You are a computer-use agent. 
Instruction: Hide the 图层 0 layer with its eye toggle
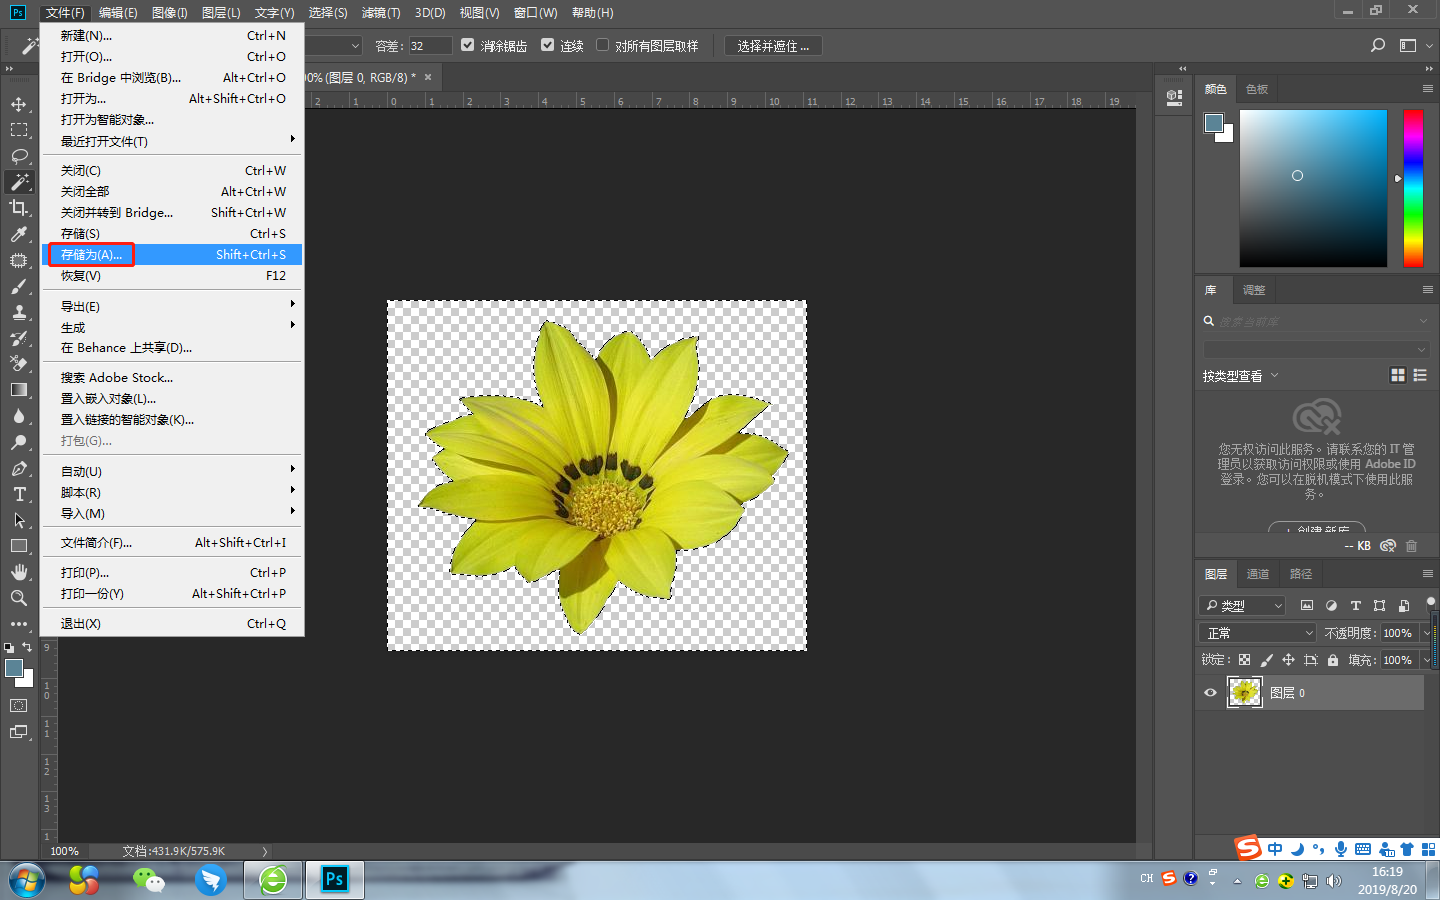tap(1210, 692)
